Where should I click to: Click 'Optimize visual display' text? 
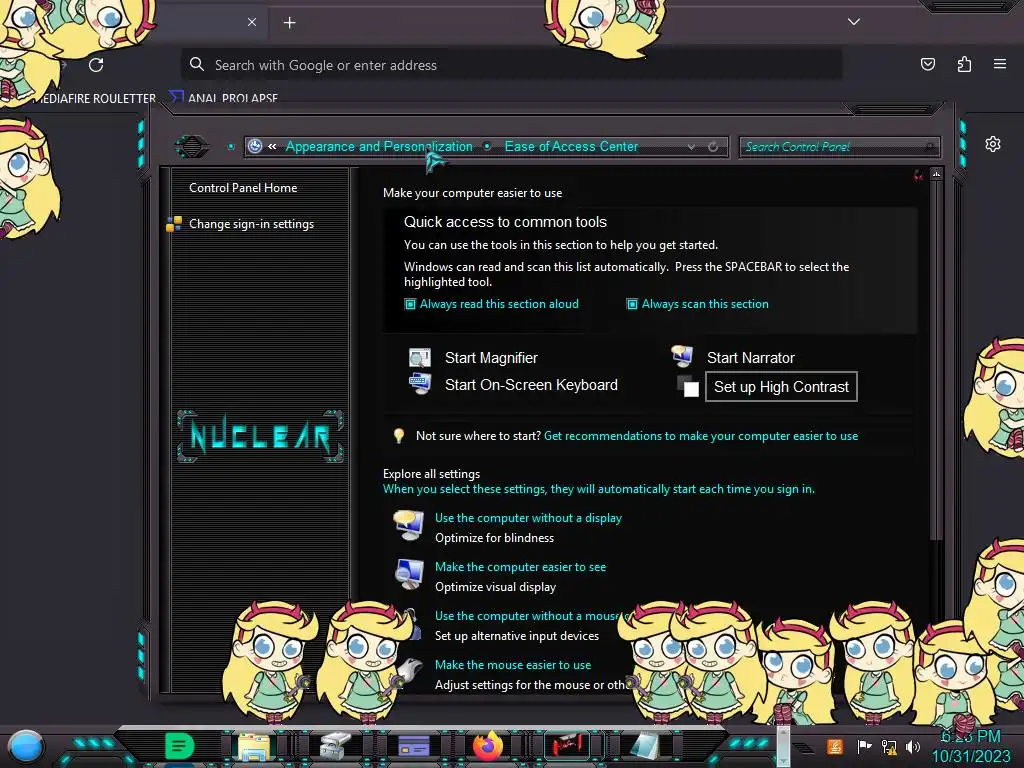(x=495, y=587)
